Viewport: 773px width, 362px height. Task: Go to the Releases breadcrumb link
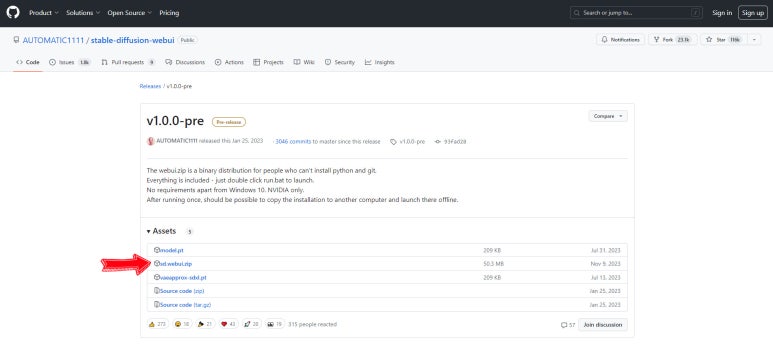[x=150, y=86]
